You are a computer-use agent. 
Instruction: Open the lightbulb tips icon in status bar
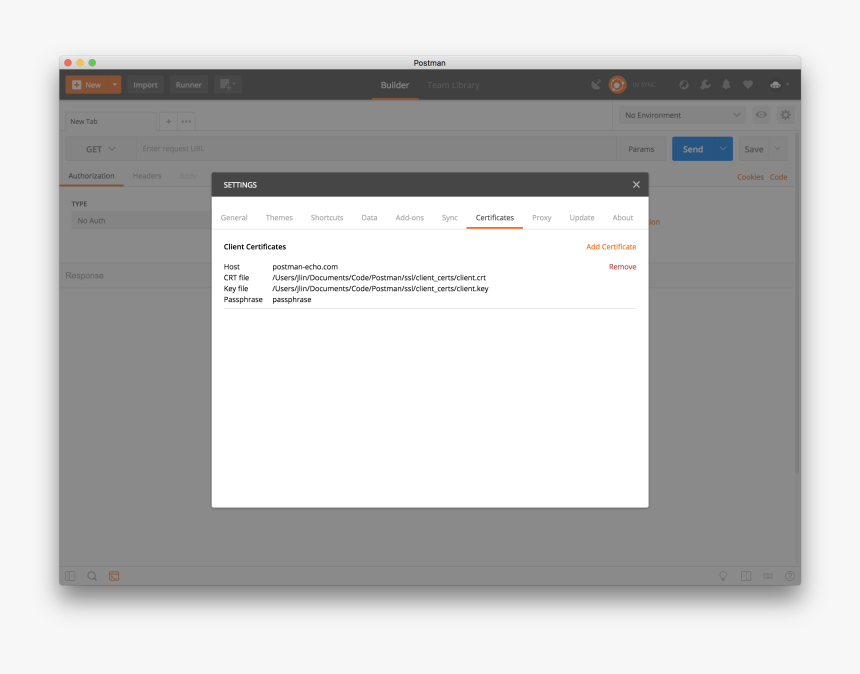click(x=723, y=576)
